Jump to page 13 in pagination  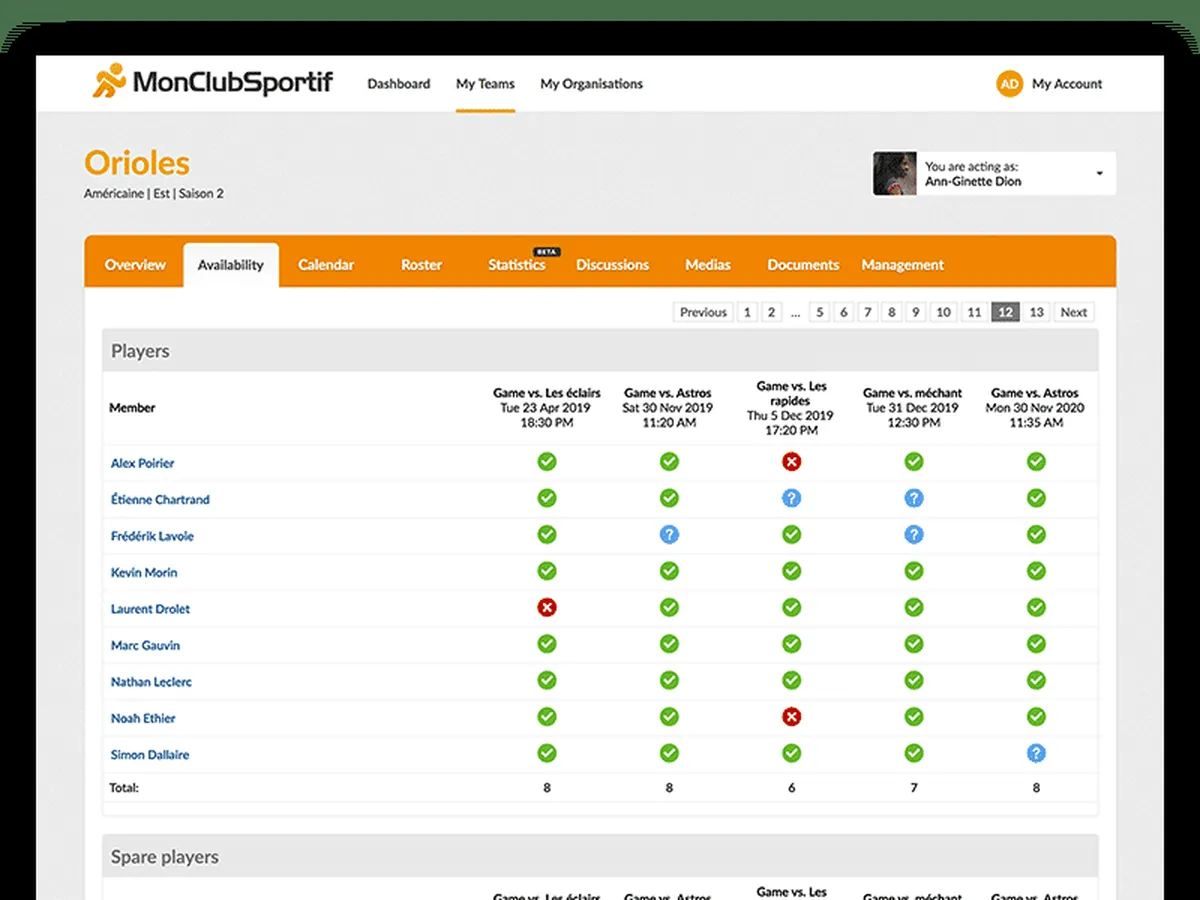1037,313
